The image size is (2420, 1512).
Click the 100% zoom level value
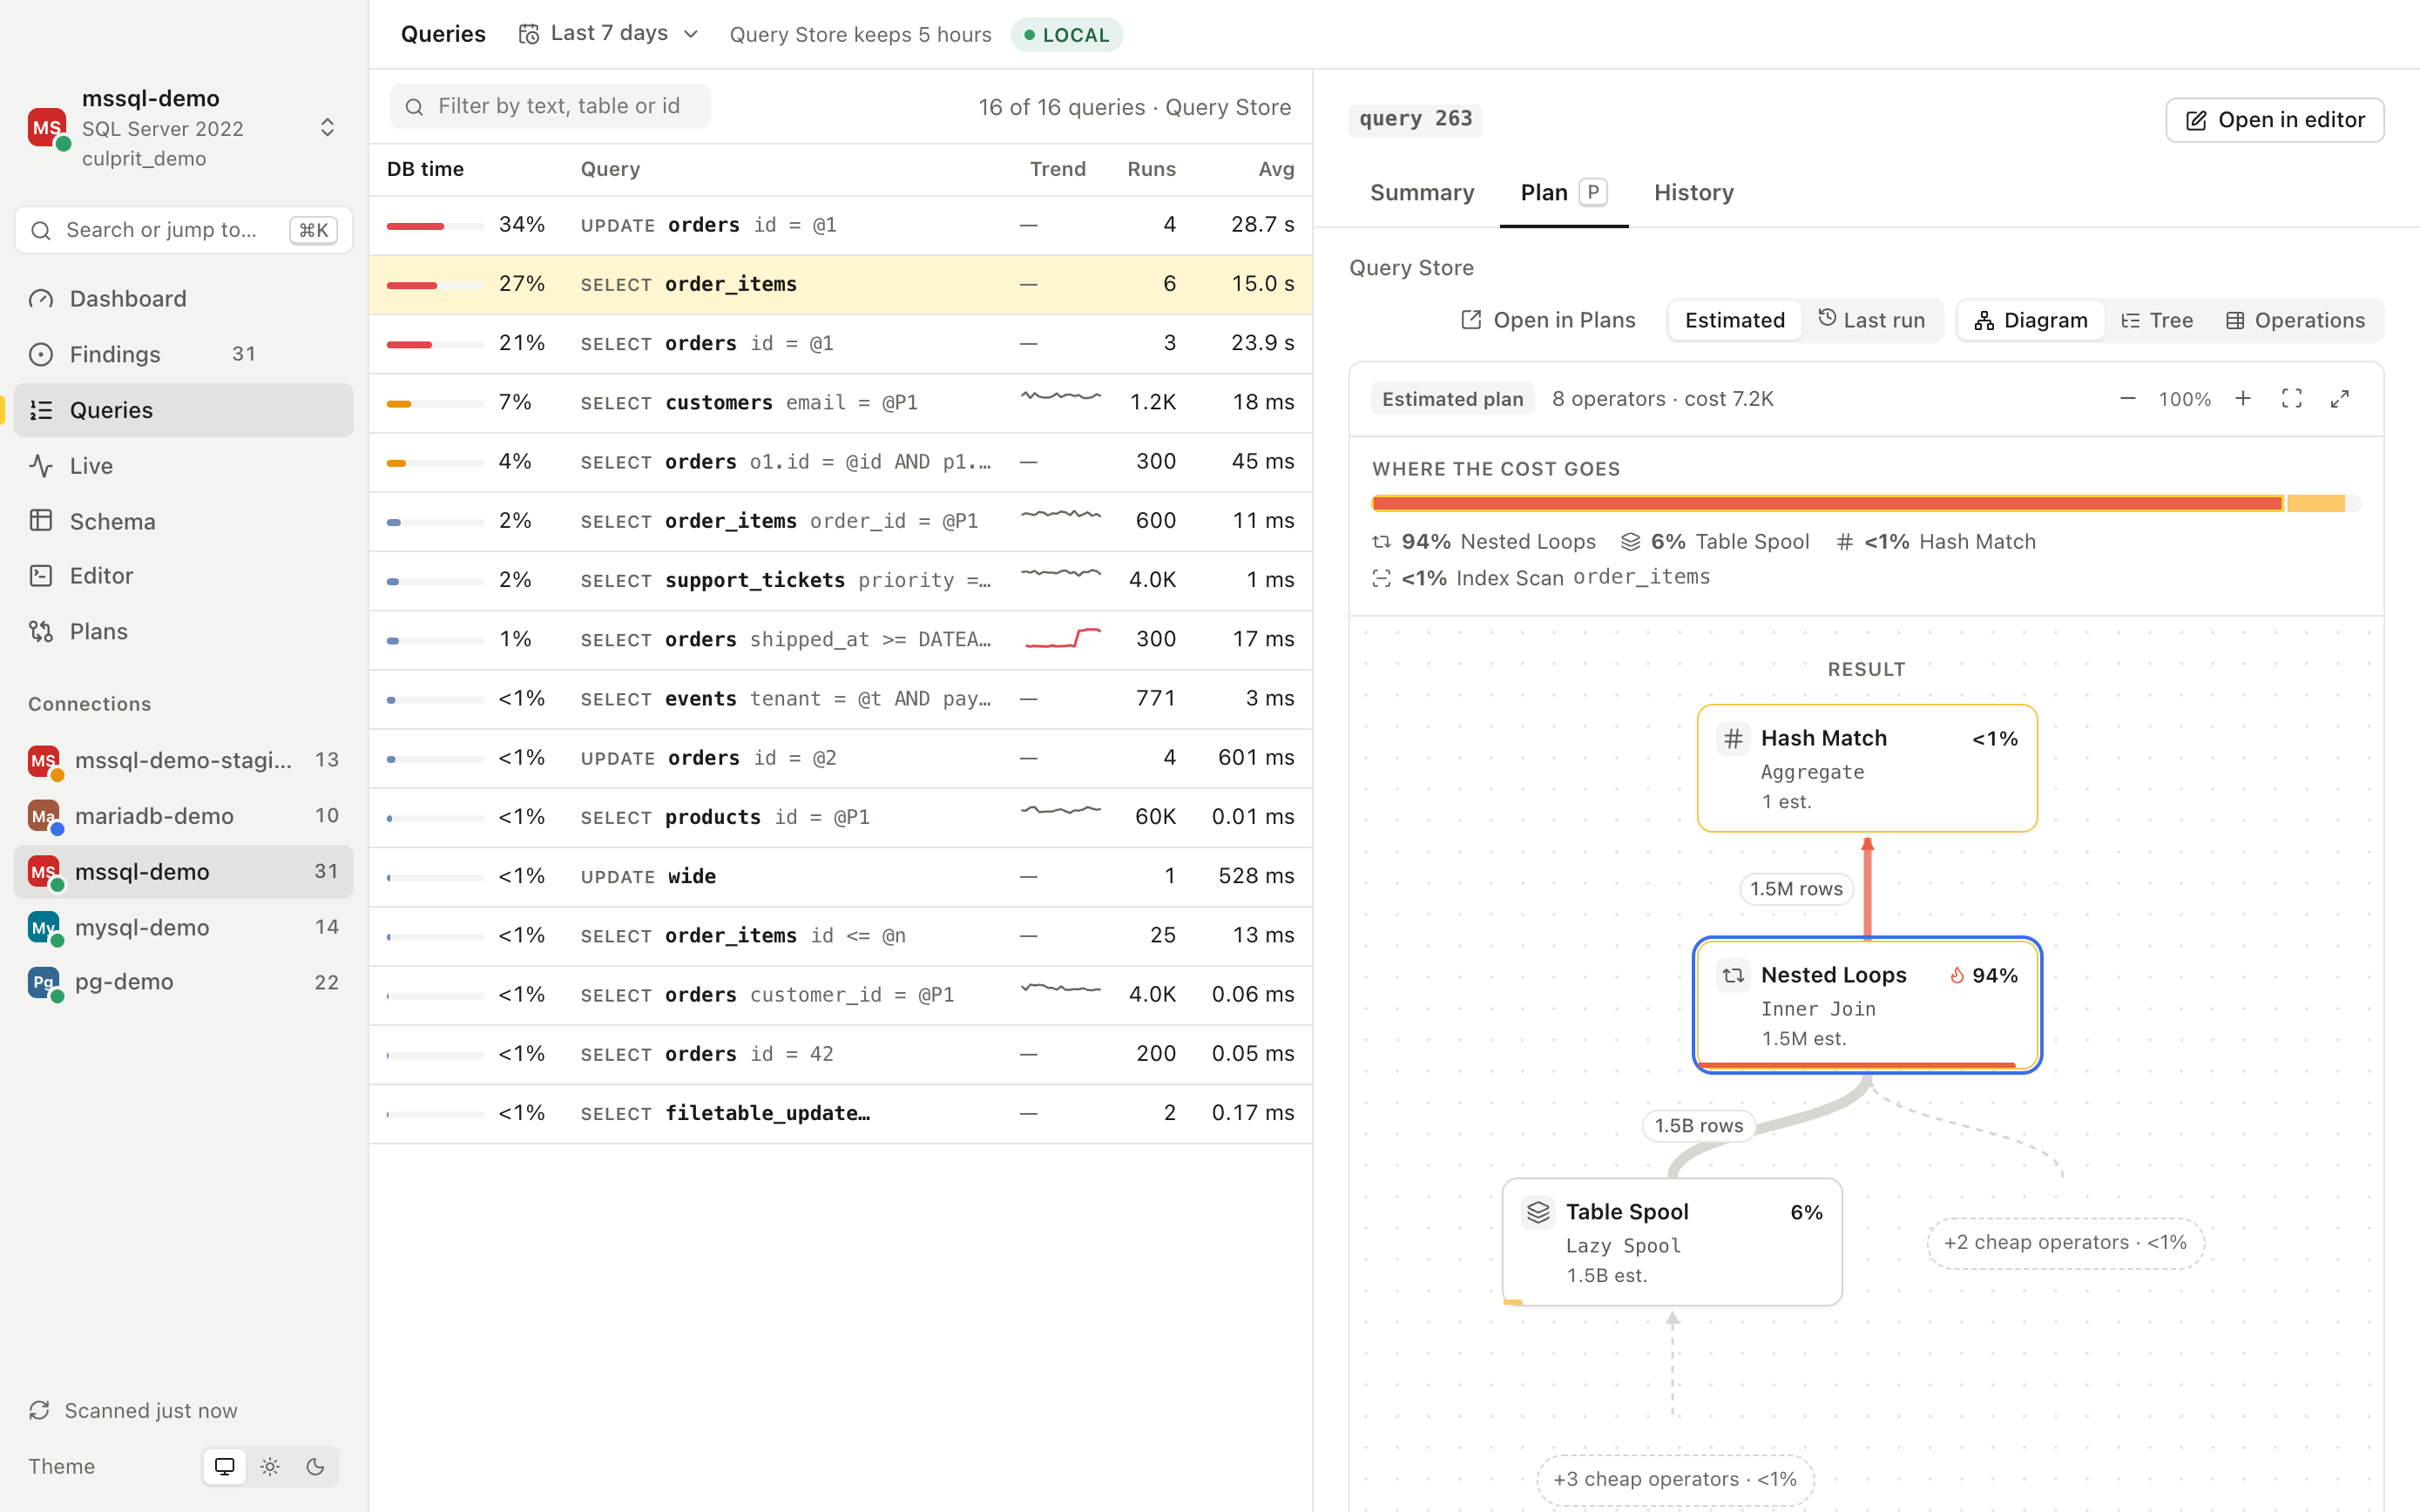[2184, 399]
